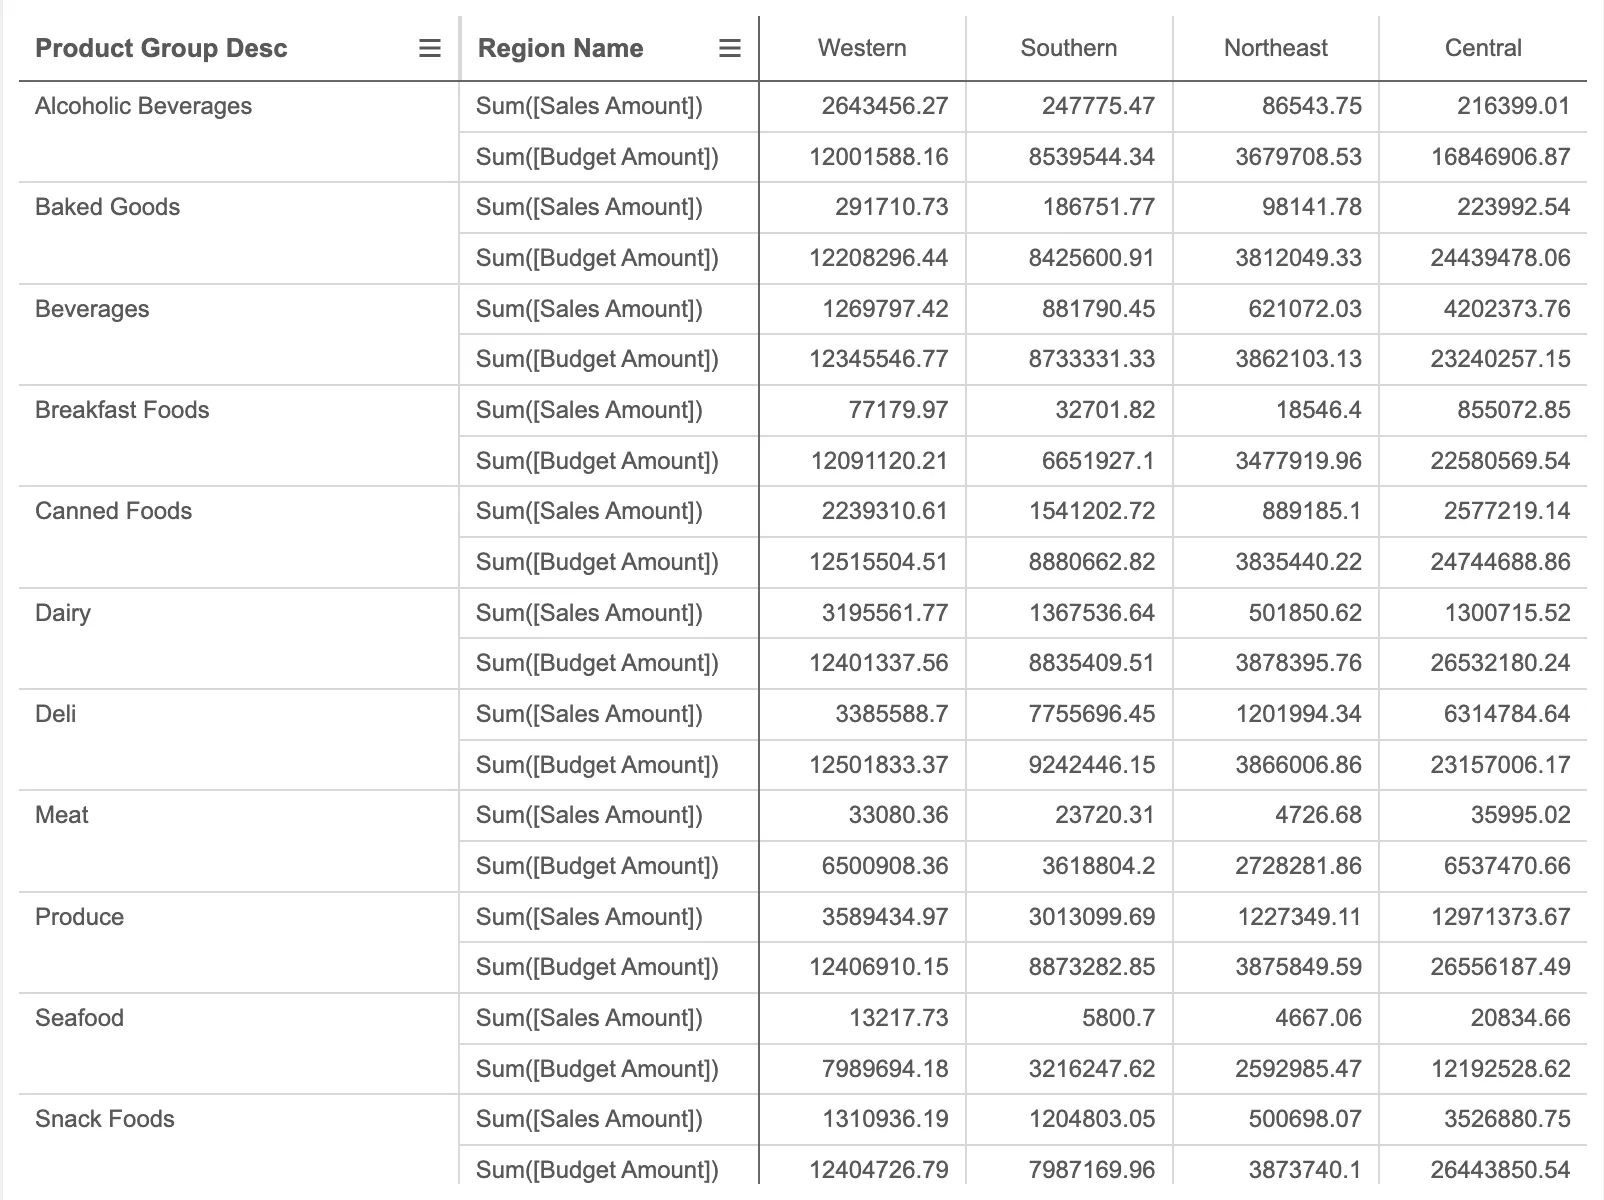Viewport: 1604px width, 1200px height.
Task: Open the Product Group Desc column menu
Action: coord(428,48)
